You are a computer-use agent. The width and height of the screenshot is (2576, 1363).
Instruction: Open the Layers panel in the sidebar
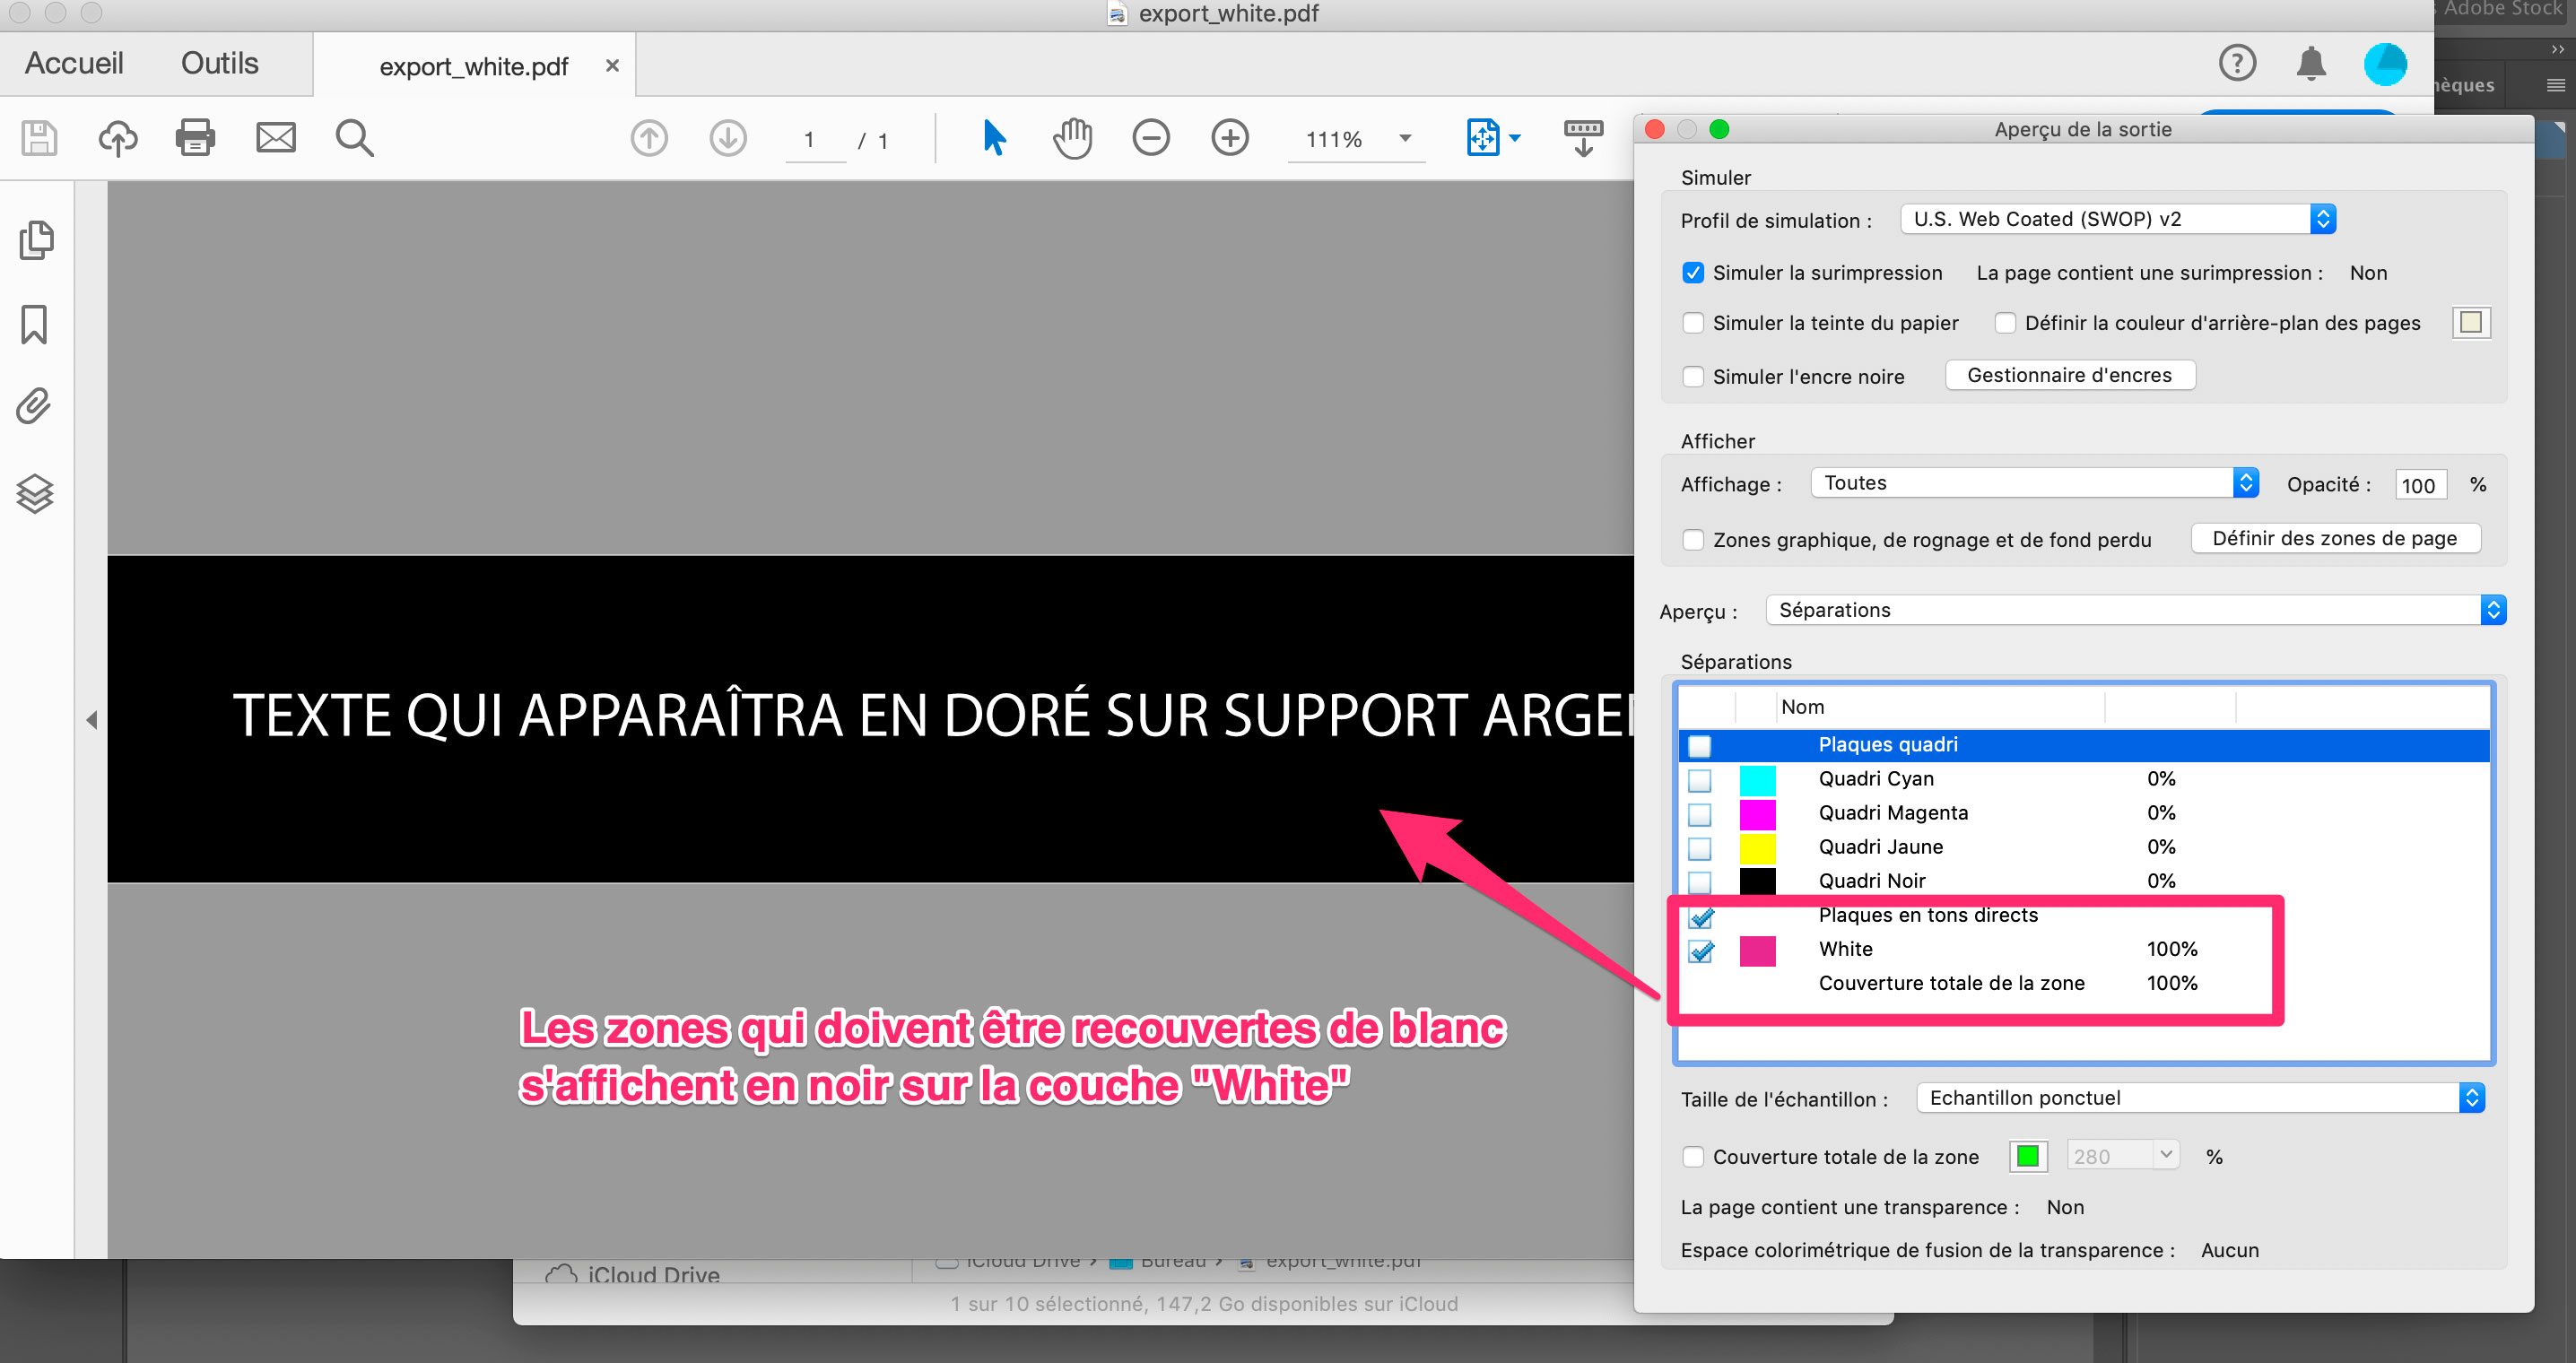pos(35,492)
